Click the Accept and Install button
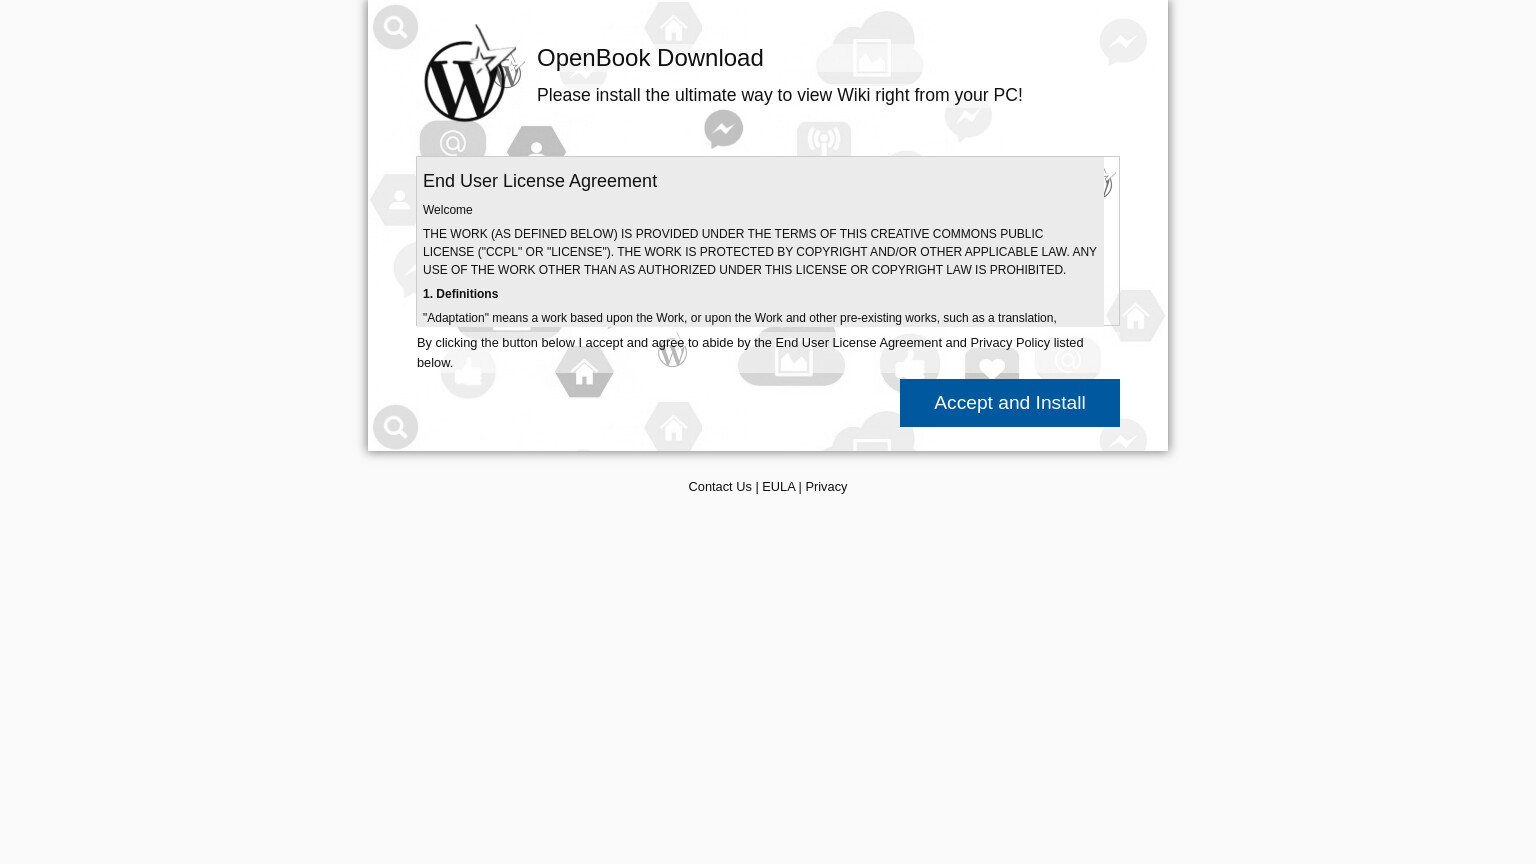 click(1009, 403)
